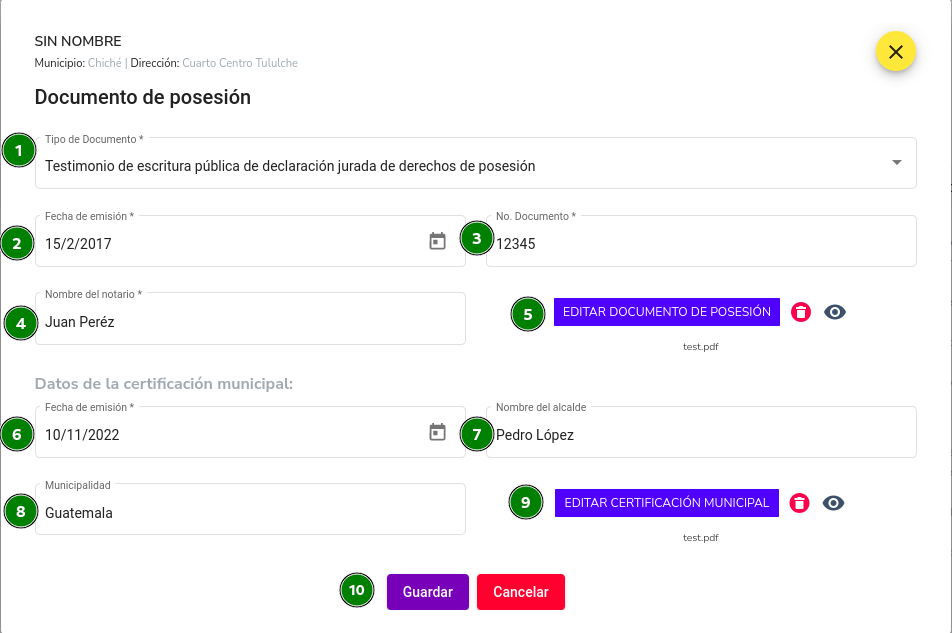Focus the Municipalidad field

tap(250, 509)
